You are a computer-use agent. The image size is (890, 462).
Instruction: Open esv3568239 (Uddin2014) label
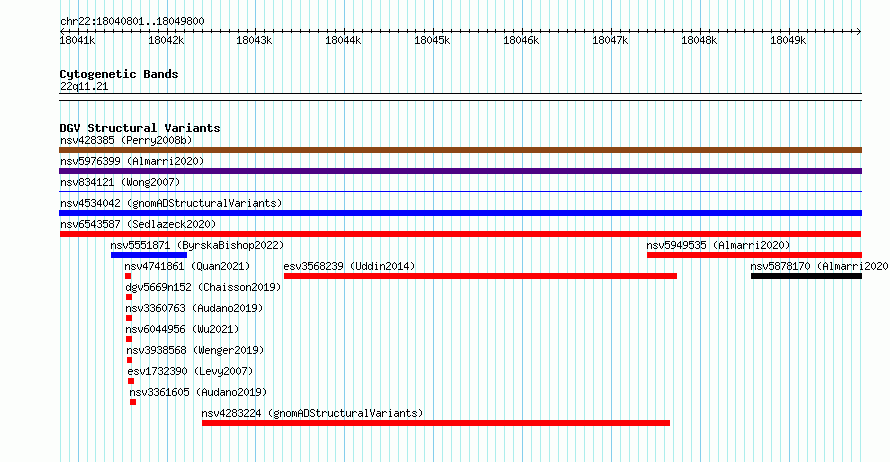coord(349,266)
